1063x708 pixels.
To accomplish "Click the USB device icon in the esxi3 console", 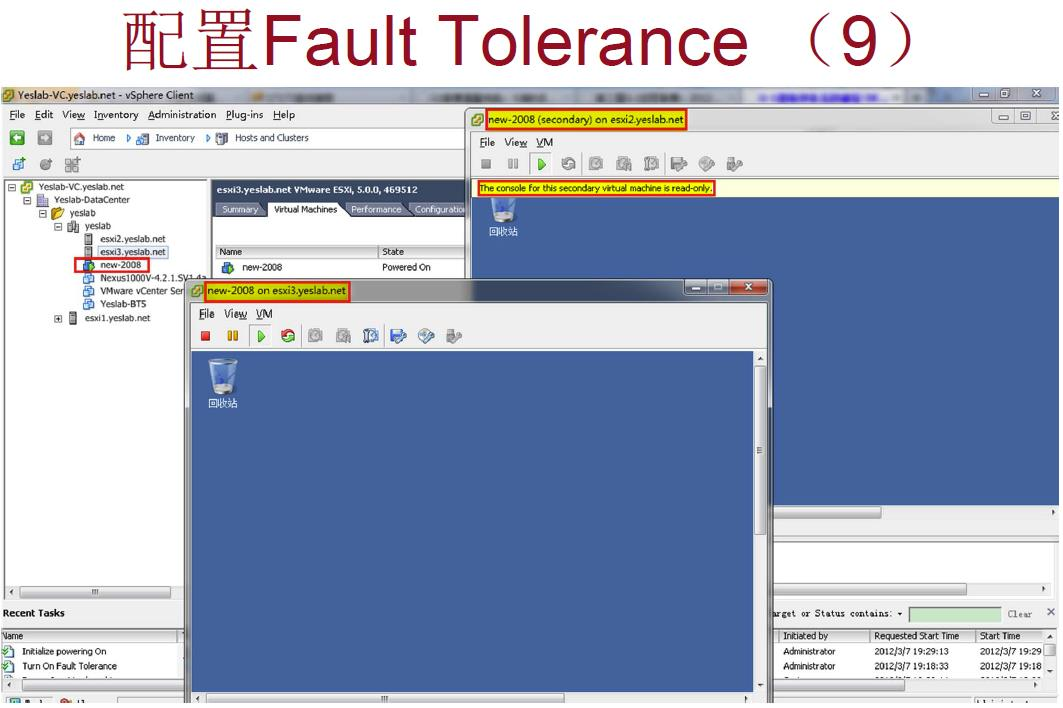I will pos(454,336).
